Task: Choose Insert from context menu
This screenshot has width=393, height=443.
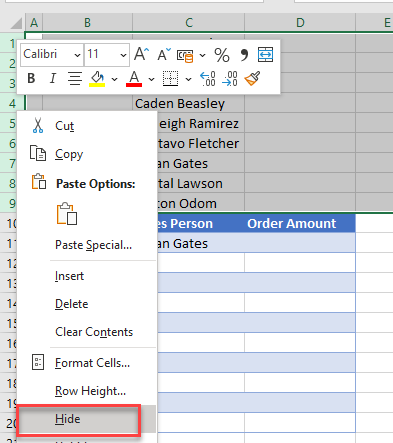Action: pyautogui.click(x=87, y=276)
